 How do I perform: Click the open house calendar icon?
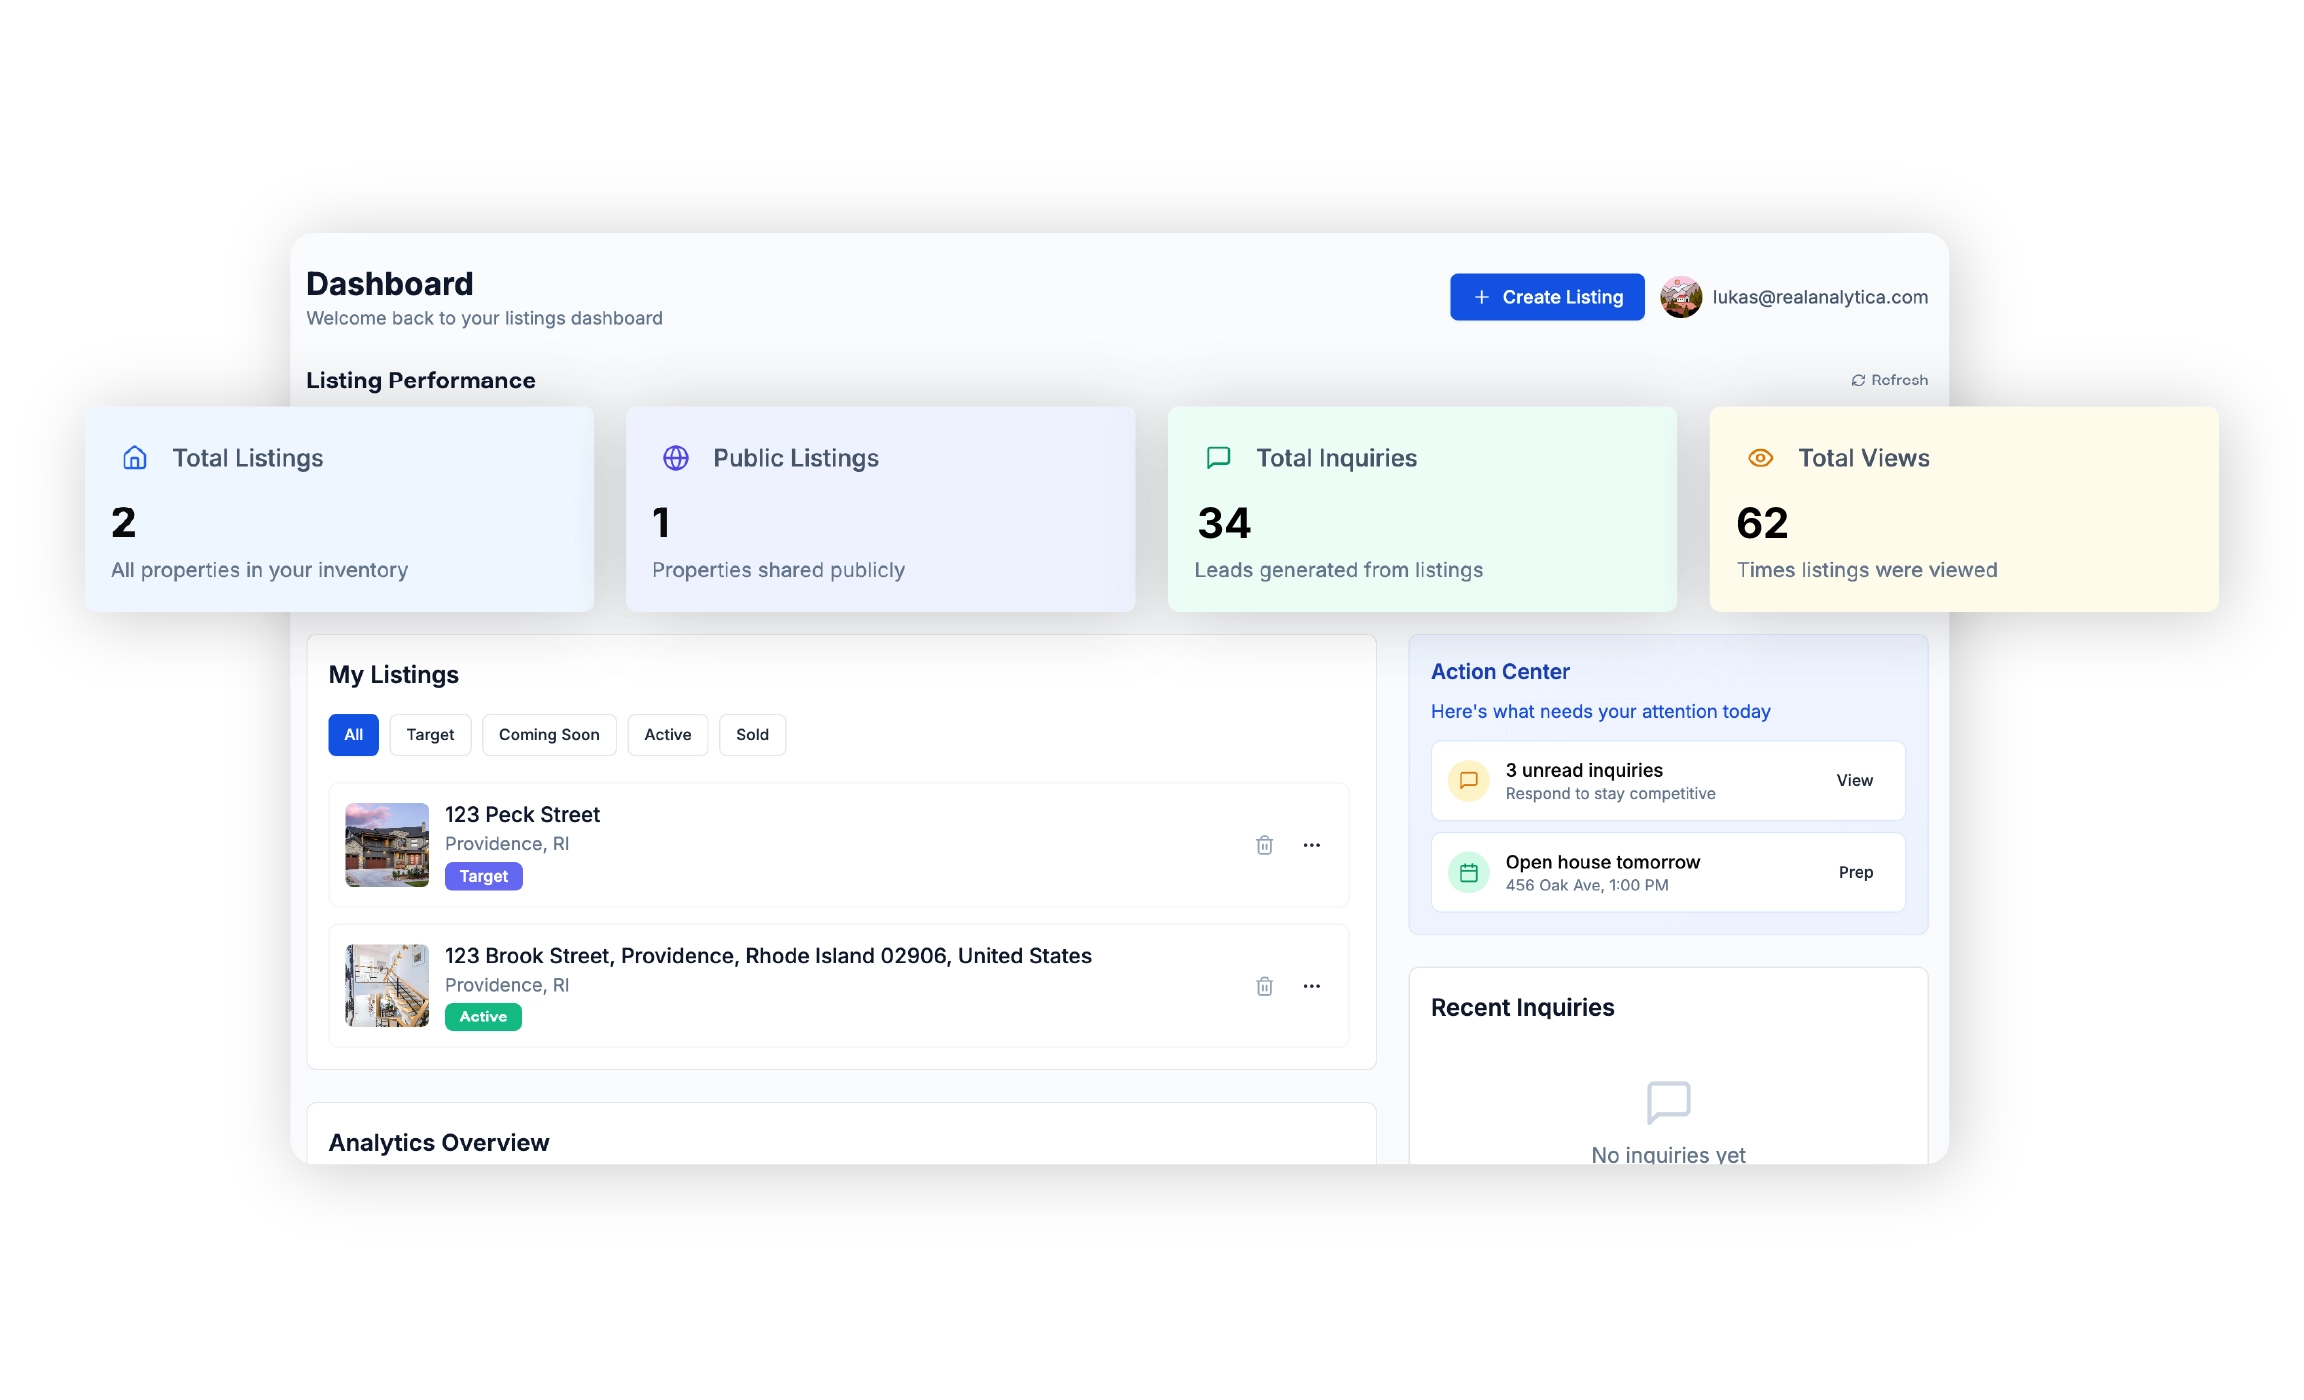tap(1468, 872)
